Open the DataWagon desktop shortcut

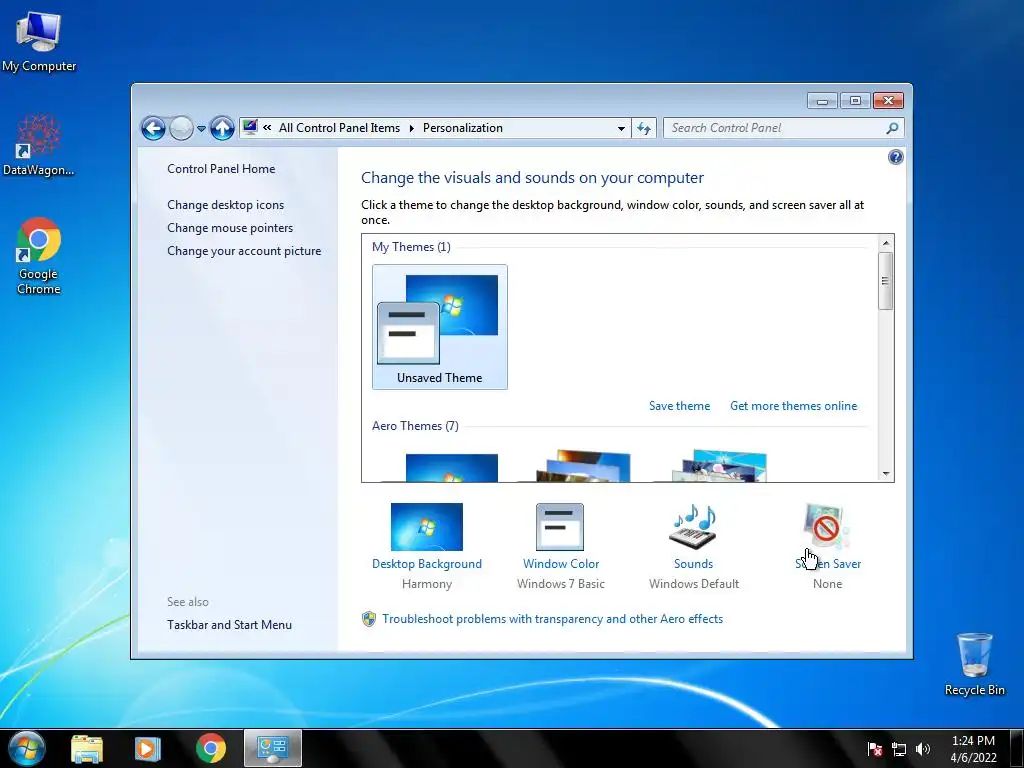[x=39, y=145]
